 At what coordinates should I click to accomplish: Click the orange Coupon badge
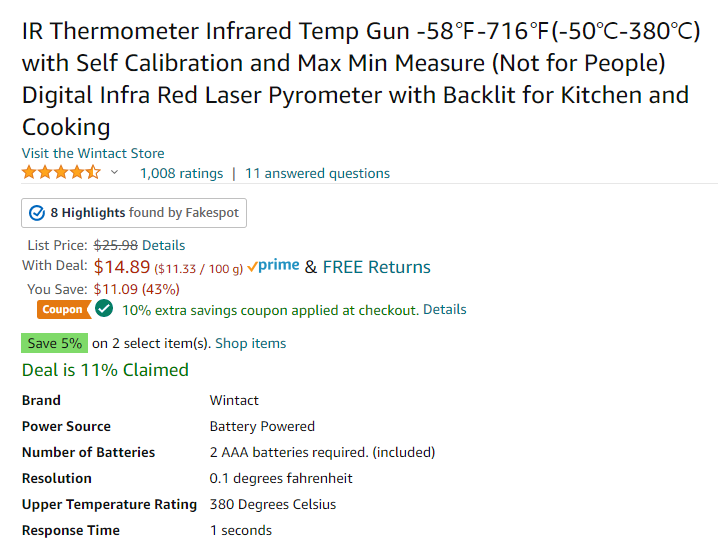point(63,309)
